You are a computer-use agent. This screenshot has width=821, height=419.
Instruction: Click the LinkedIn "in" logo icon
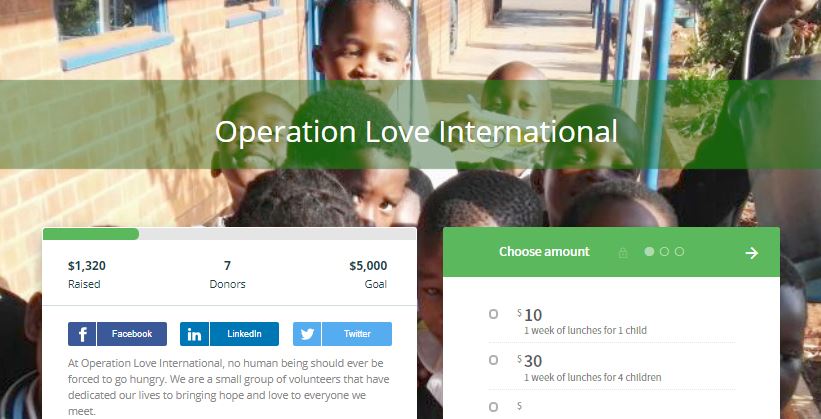(194, 334)
